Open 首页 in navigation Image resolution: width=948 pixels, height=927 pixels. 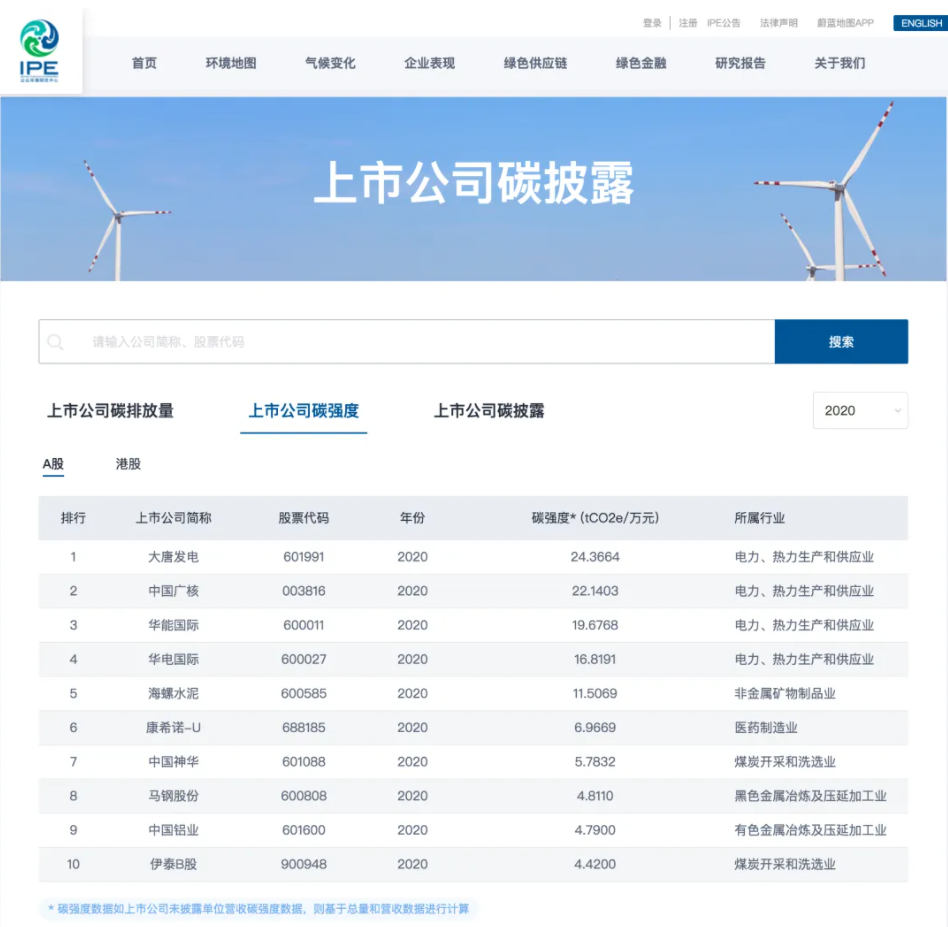(x=144, y=63)
